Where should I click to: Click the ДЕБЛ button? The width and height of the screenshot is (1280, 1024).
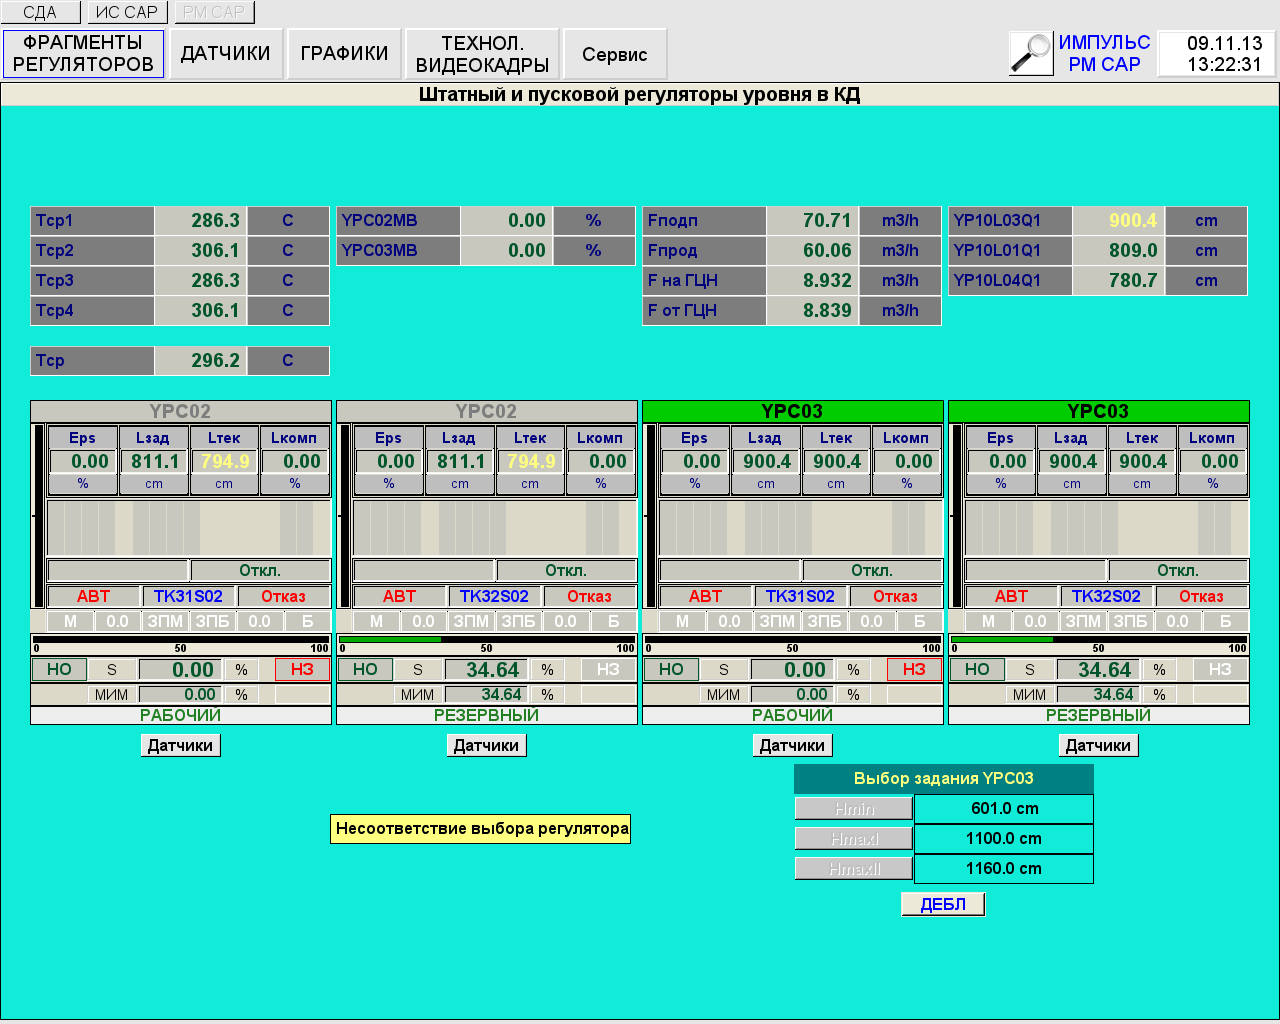[943, 904]
